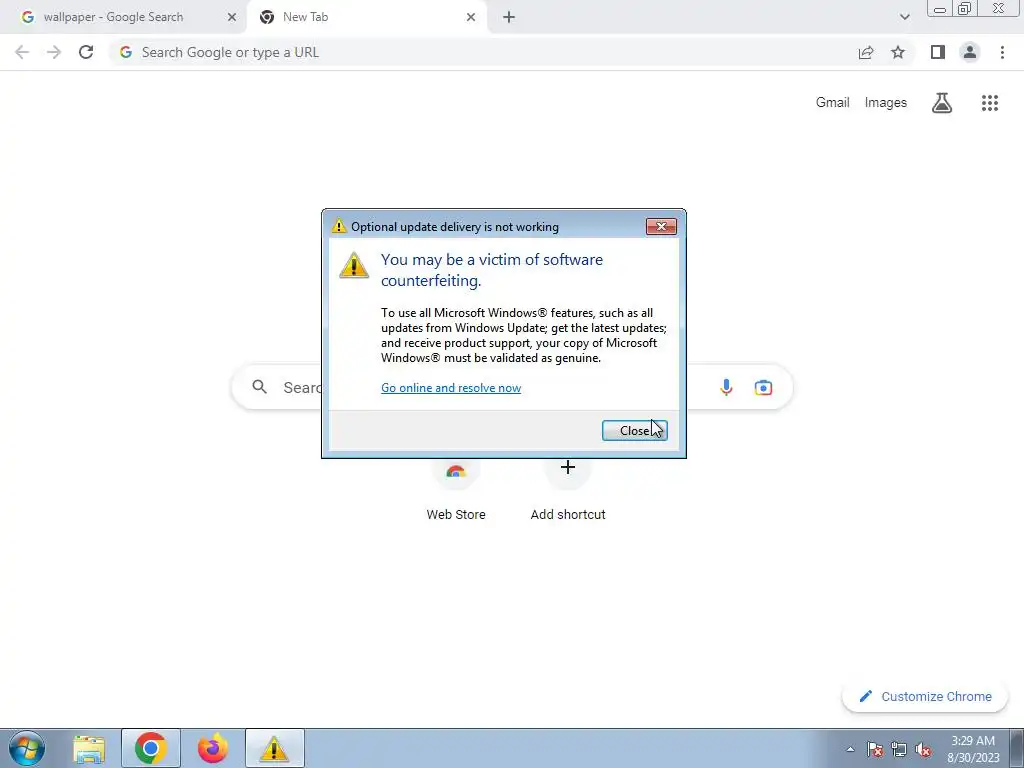Click the Chrome taskbar icon
The width and height of the screenshot is (1024, 768).
pyautogui.click(x=151, y=748)
